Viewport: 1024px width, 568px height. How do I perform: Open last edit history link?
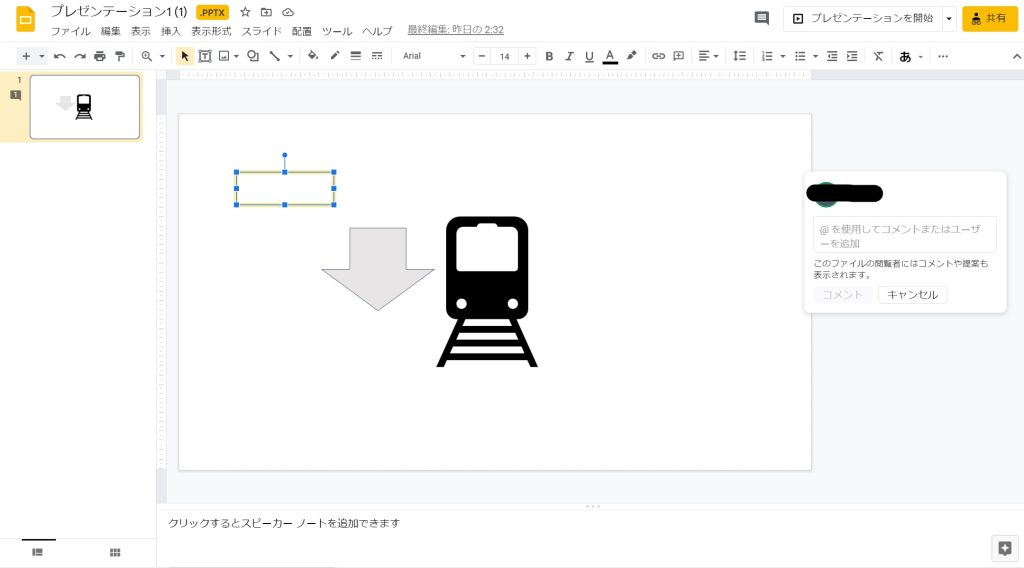[455, 29]
